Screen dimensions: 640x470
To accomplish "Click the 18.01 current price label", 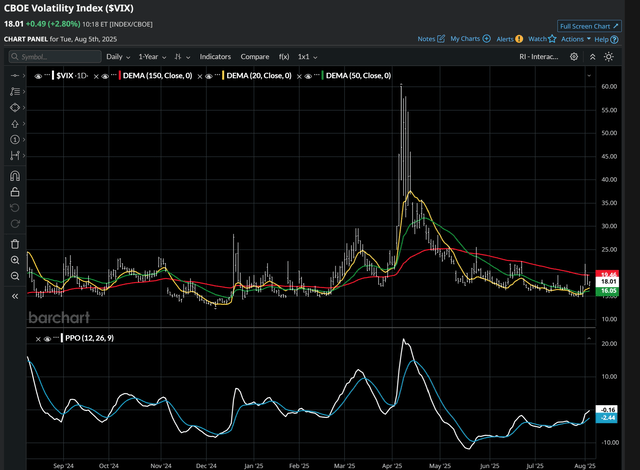I will pyautogui.click(x=607, y=282).
